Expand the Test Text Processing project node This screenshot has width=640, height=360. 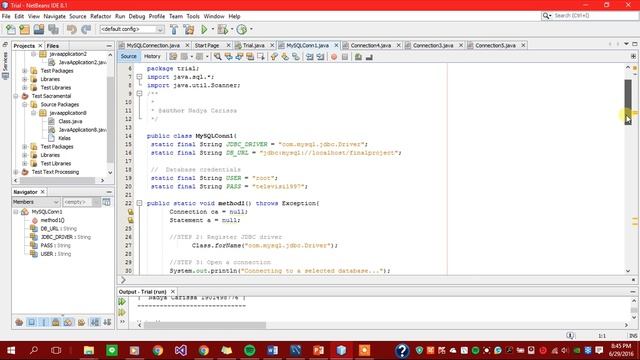tap(16, 172)
